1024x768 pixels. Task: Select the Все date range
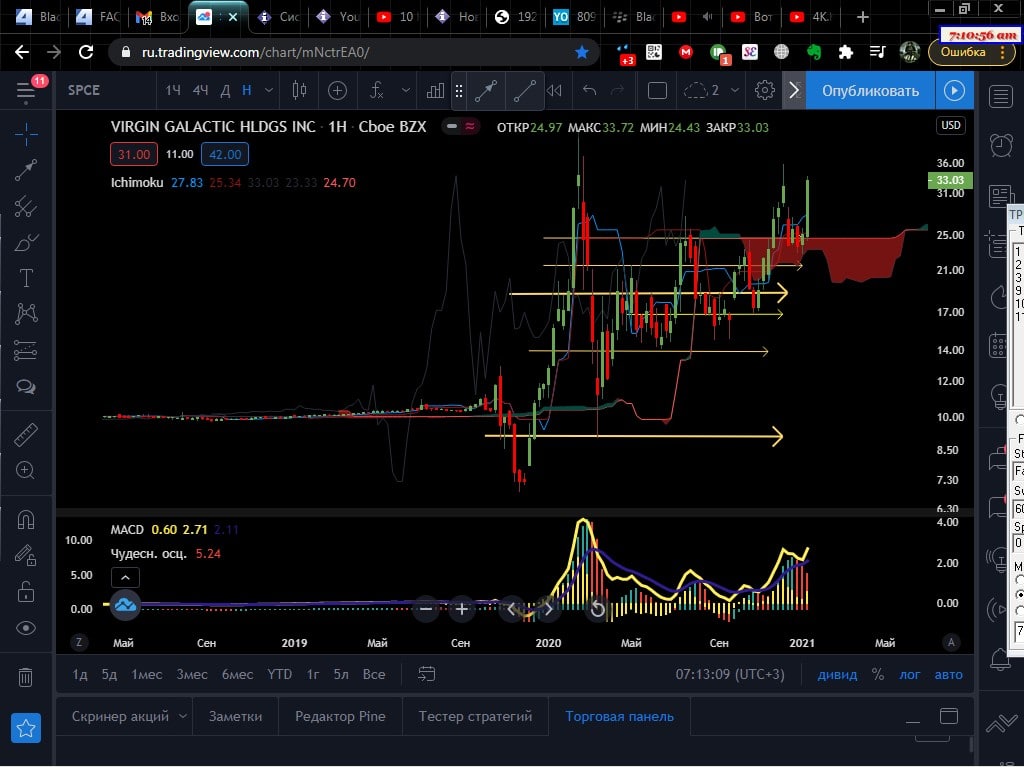pyautogui.click(x=374, y=675)
